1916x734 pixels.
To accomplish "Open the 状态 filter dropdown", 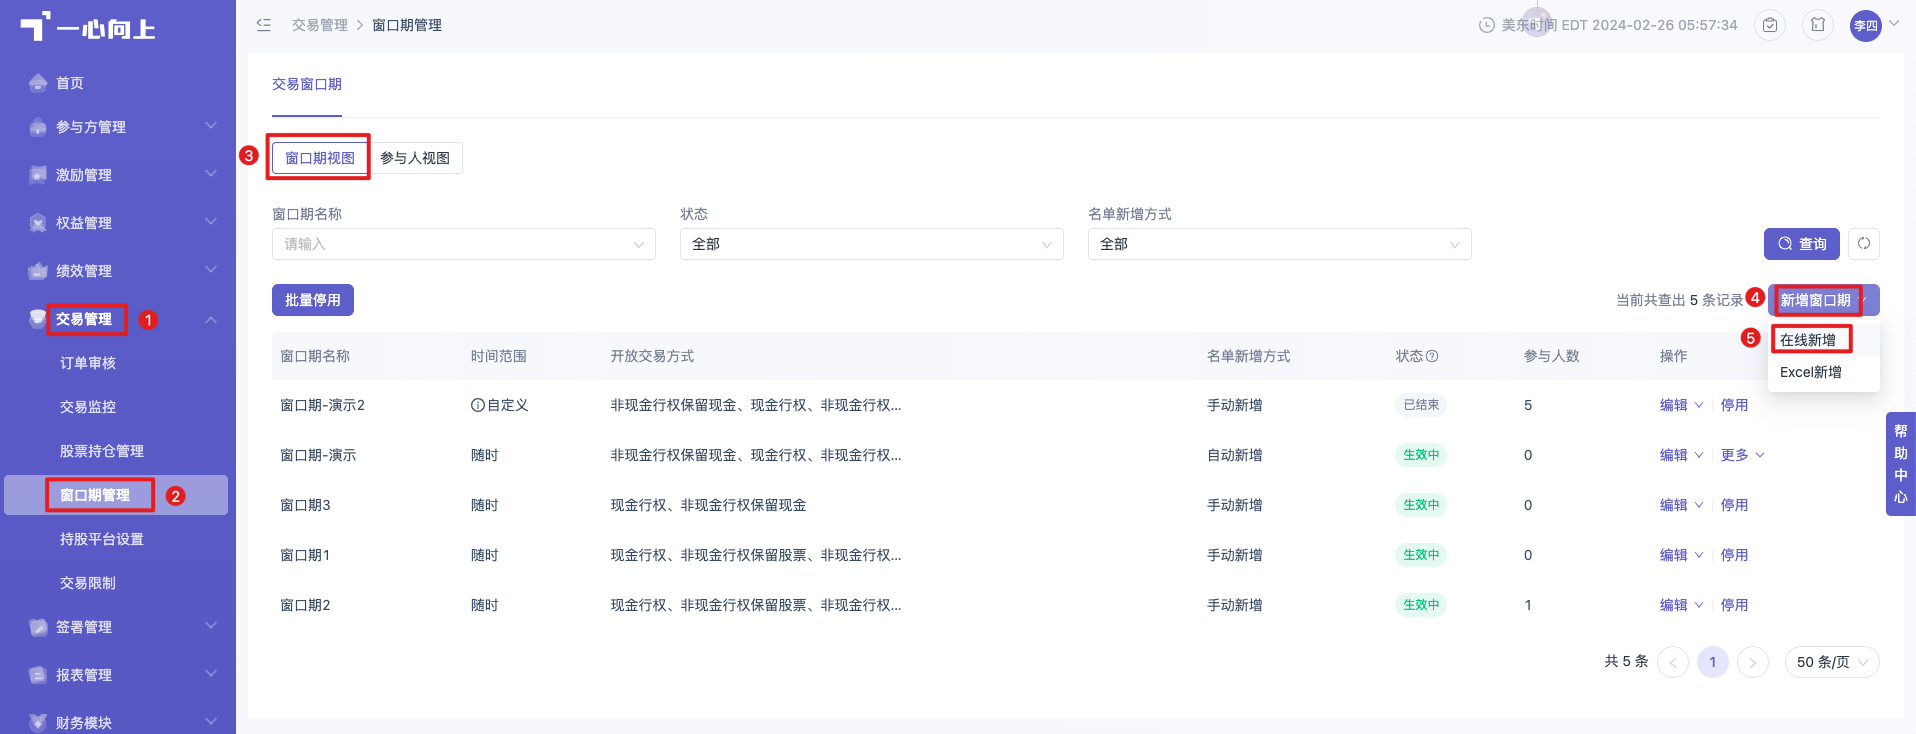I will [872, 244].
